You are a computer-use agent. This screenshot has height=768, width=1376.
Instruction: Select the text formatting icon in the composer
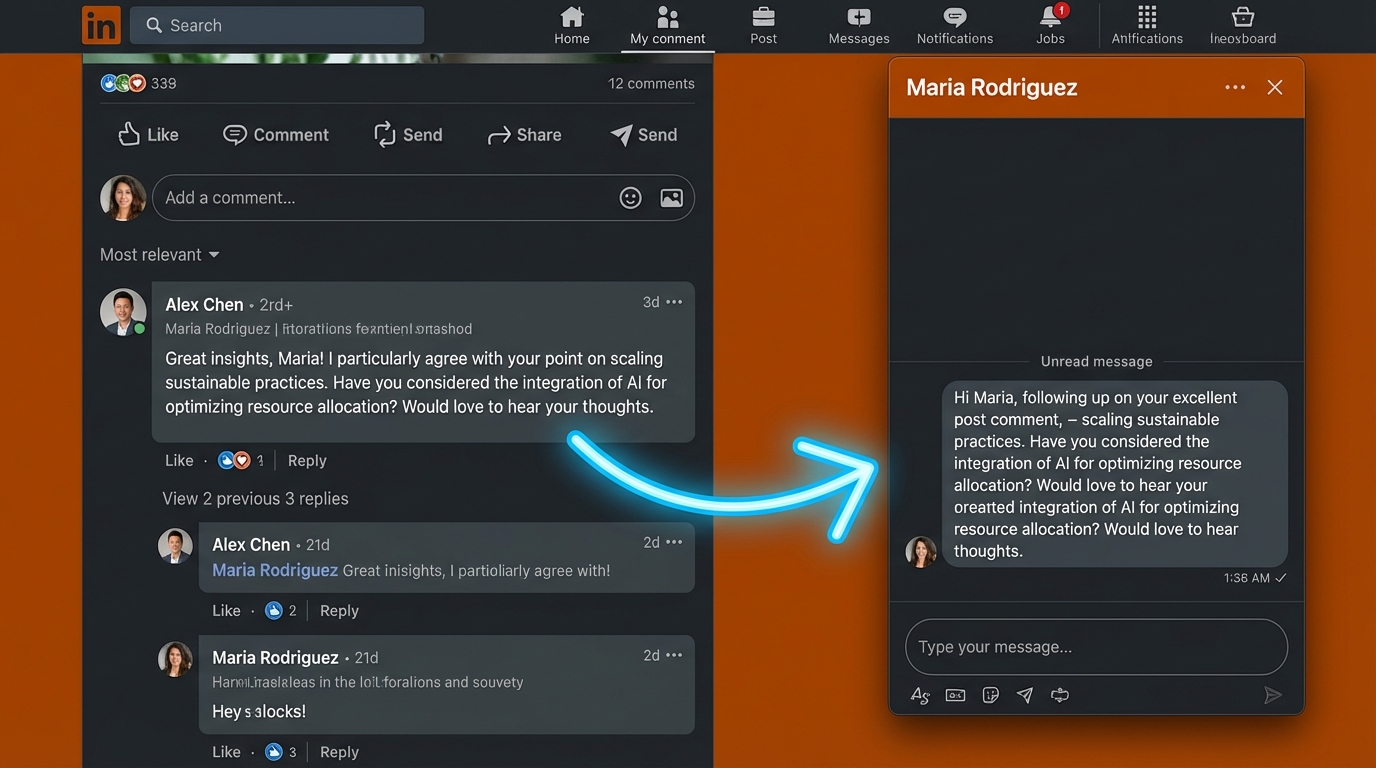coord(920,694)
